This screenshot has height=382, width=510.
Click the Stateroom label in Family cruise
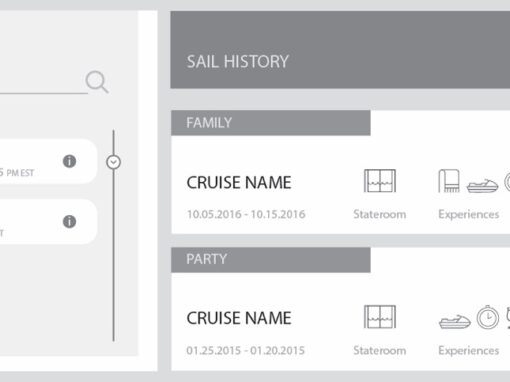pyautogui.click(x=380, y=214)
